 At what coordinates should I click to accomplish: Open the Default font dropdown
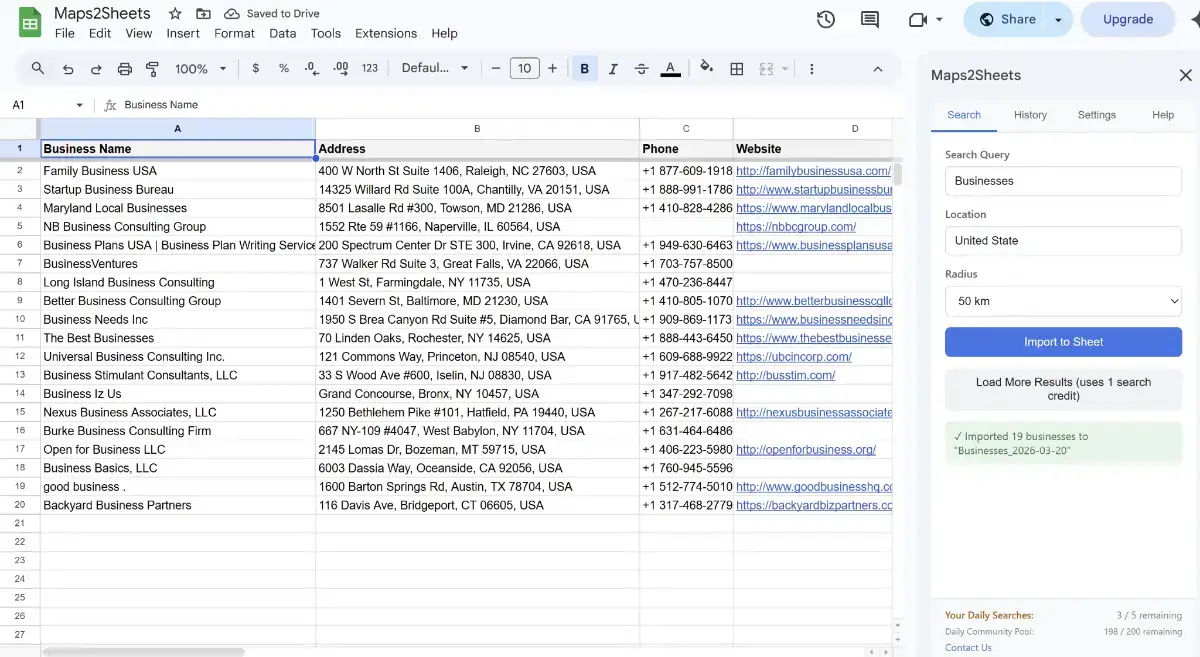point(435,69)
